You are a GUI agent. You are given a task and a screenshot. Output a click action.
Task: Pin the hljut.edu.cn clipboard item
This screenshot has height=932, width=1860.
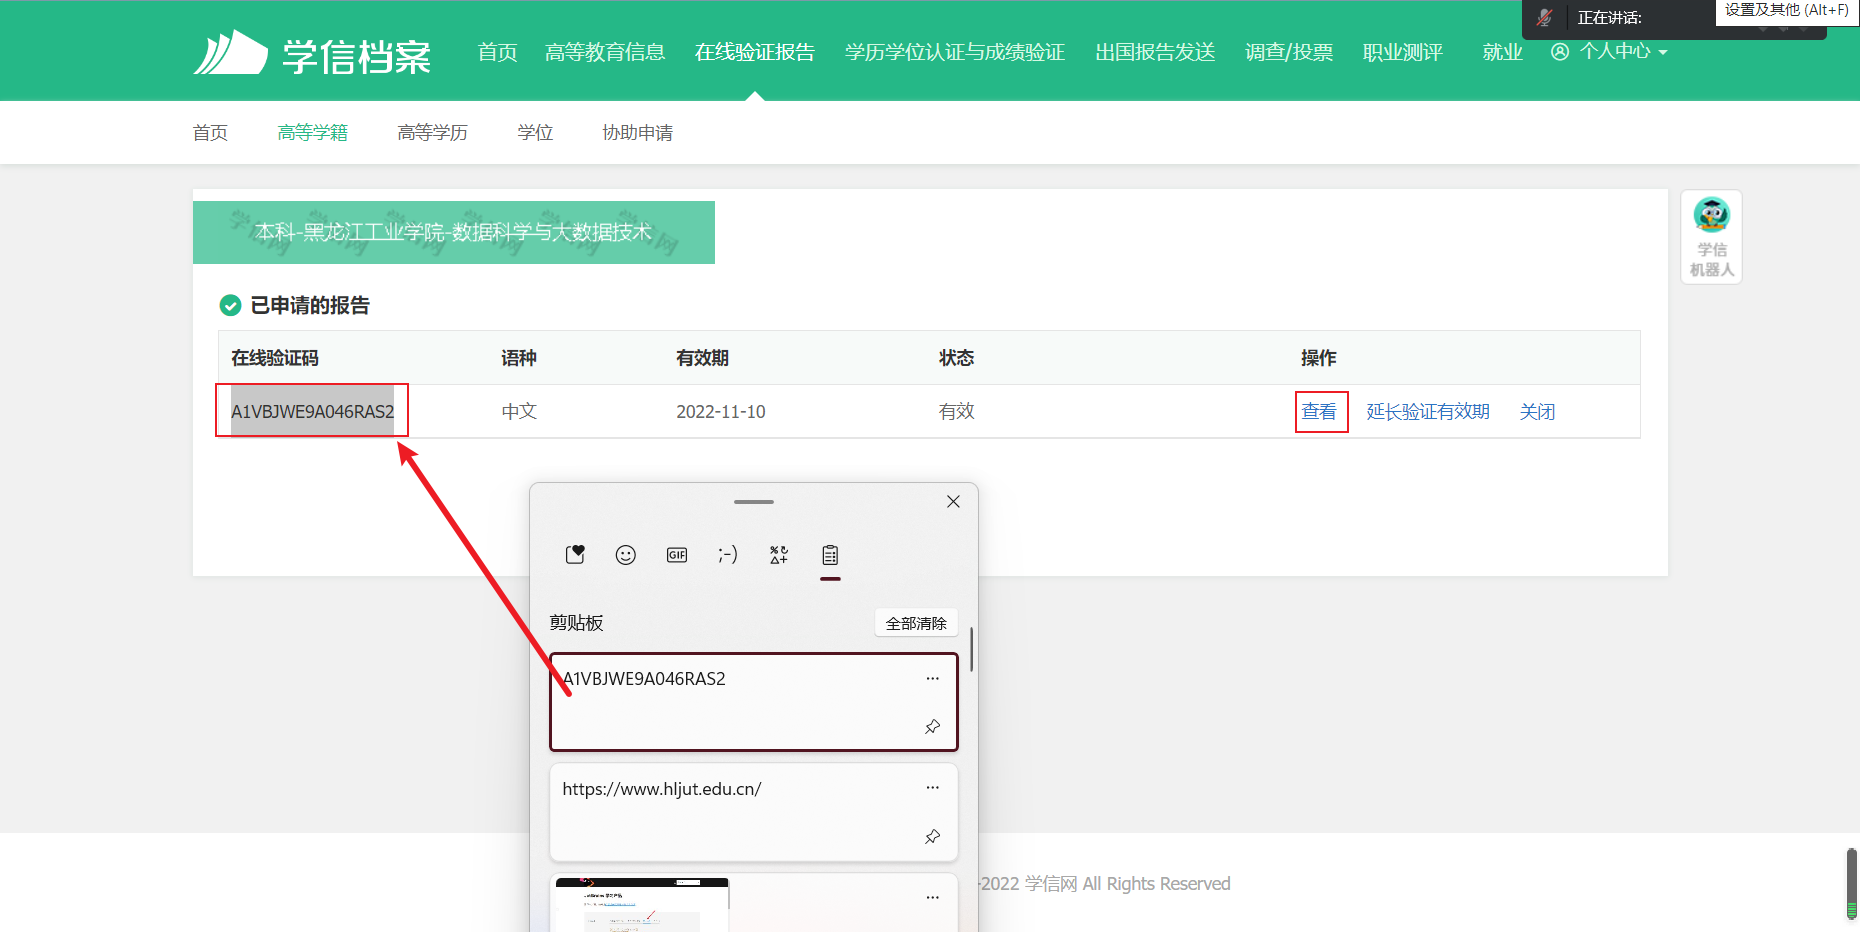point(932,837)
